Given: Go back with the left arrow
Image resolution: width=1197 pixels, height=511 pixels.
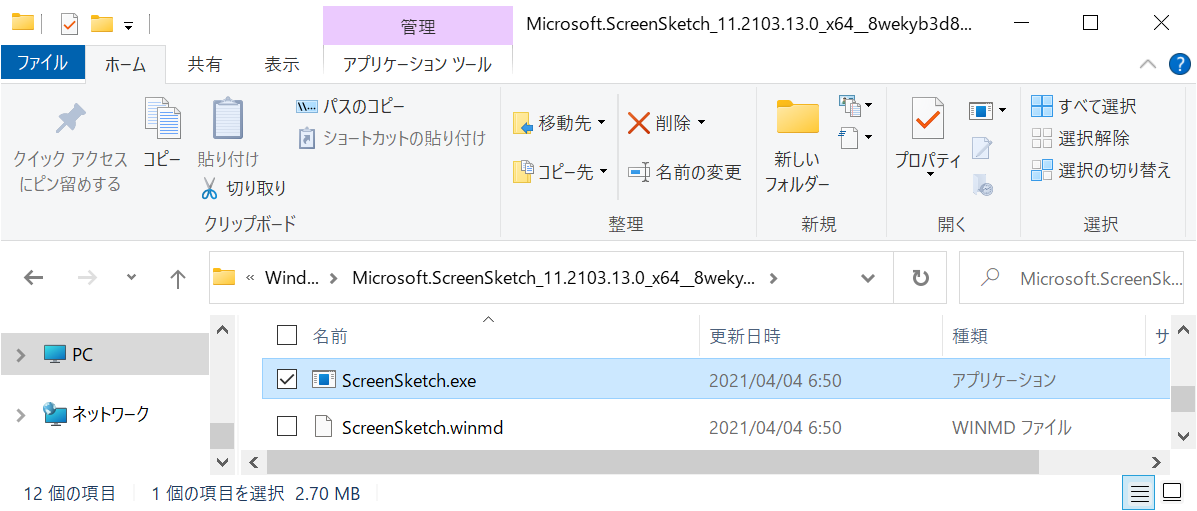Looking at the screenshot, I should click(34, 278).
